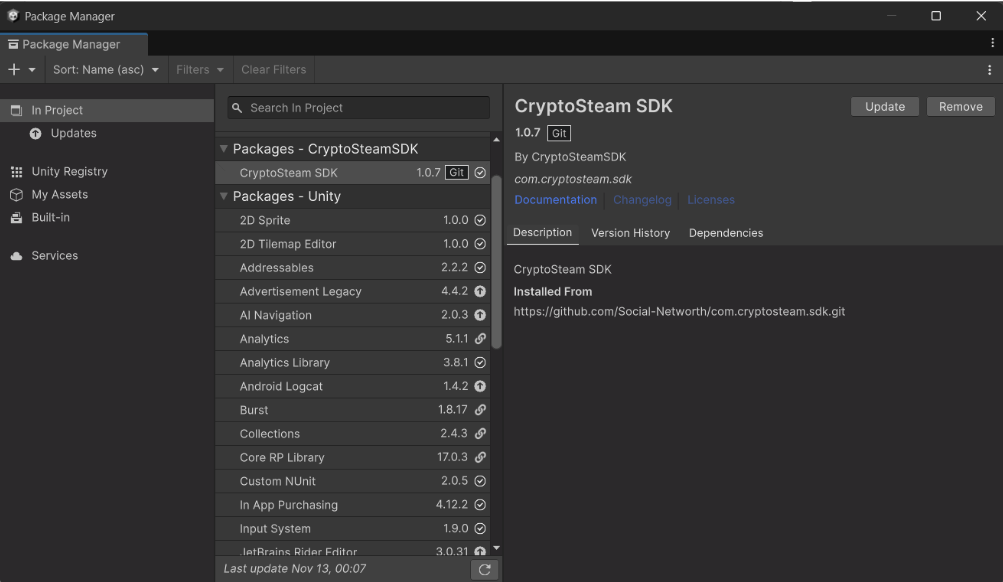1003x582 pixels.
Task: Select the In App Purchasing package
Action: pos(353,504)
